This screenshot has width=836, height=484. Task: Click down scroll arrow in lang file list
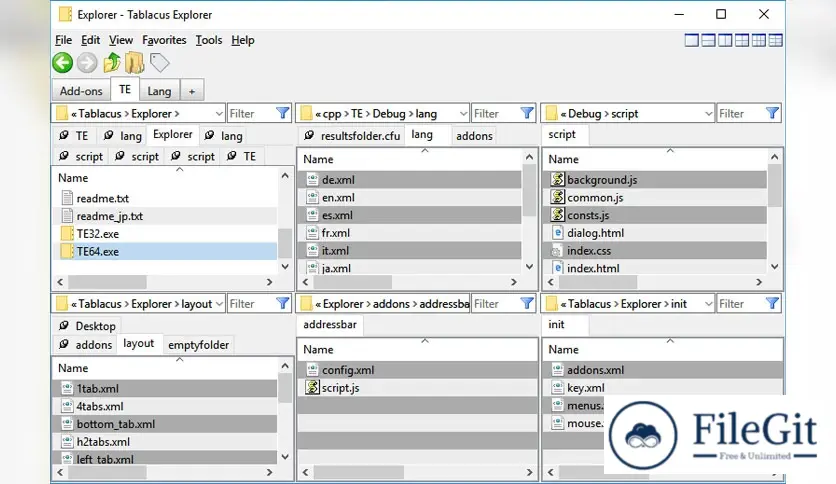[529, 266]
